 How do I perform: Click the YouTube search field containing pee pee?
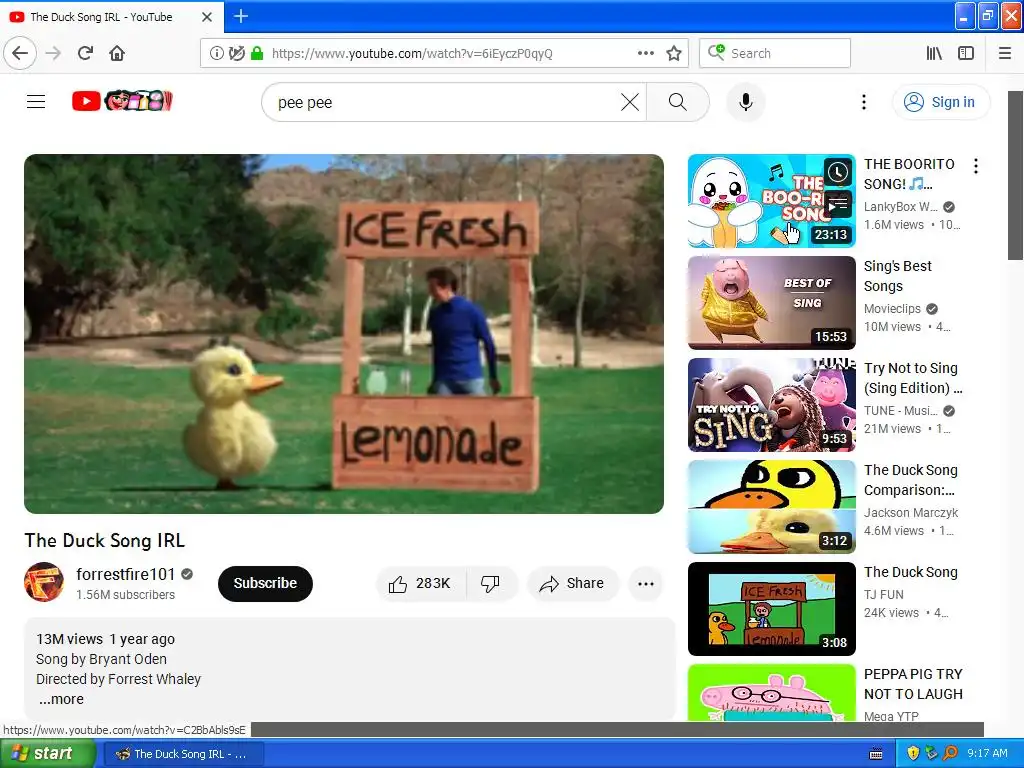[444, 103]
